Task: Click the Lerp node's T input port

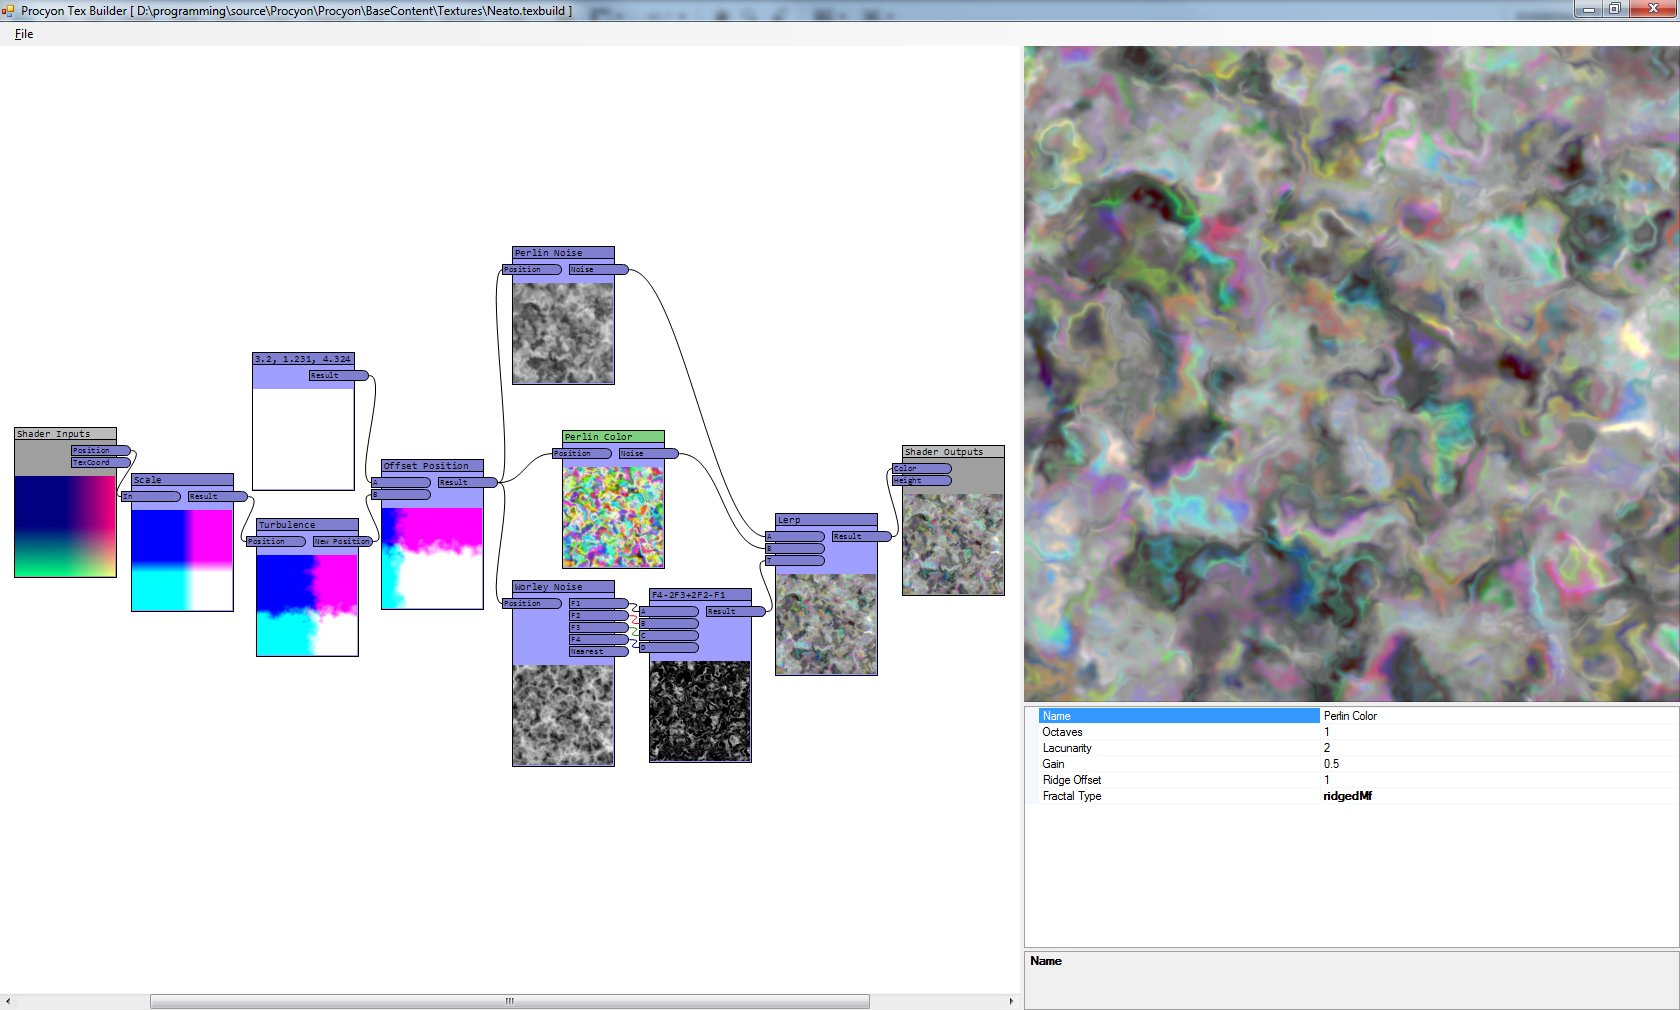Action: pyautogui.click(x=795, y=561)
